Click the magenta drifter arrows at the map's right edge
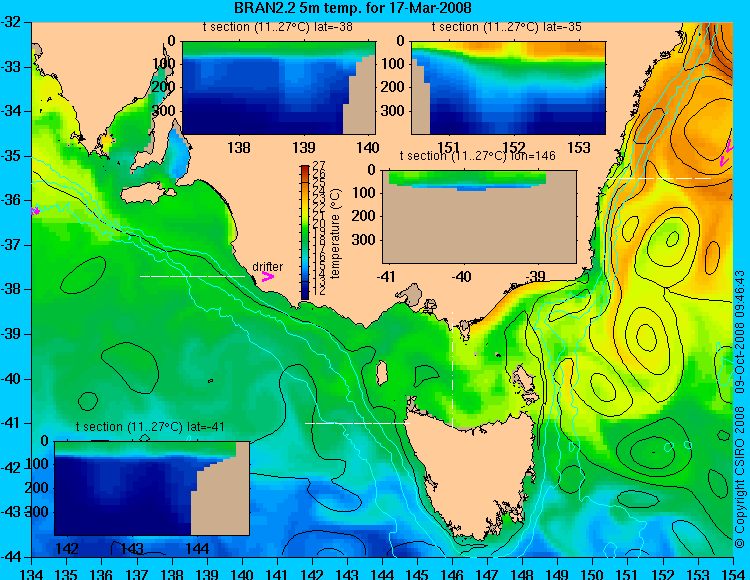The height and width of the screenshot is (580, 750). (x=727, y=153)
